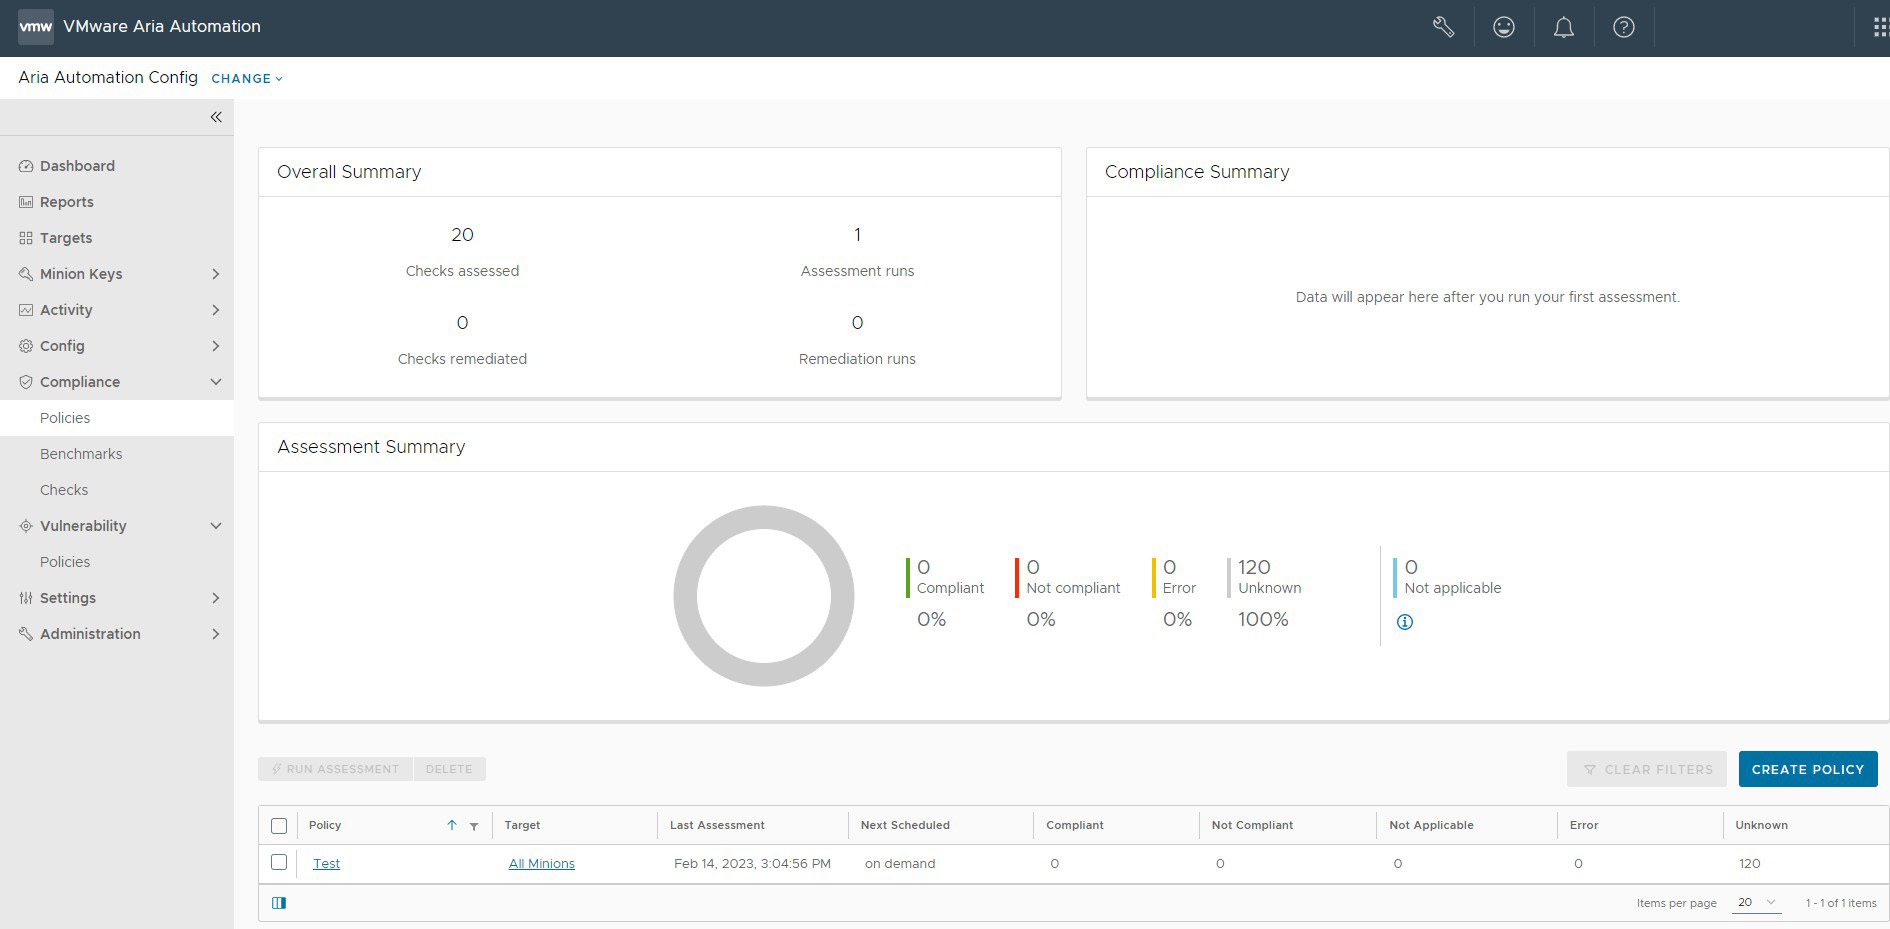Open the notifications bell icon
This screenshot has width=1890, height=929.
(x=1564, y=27)
